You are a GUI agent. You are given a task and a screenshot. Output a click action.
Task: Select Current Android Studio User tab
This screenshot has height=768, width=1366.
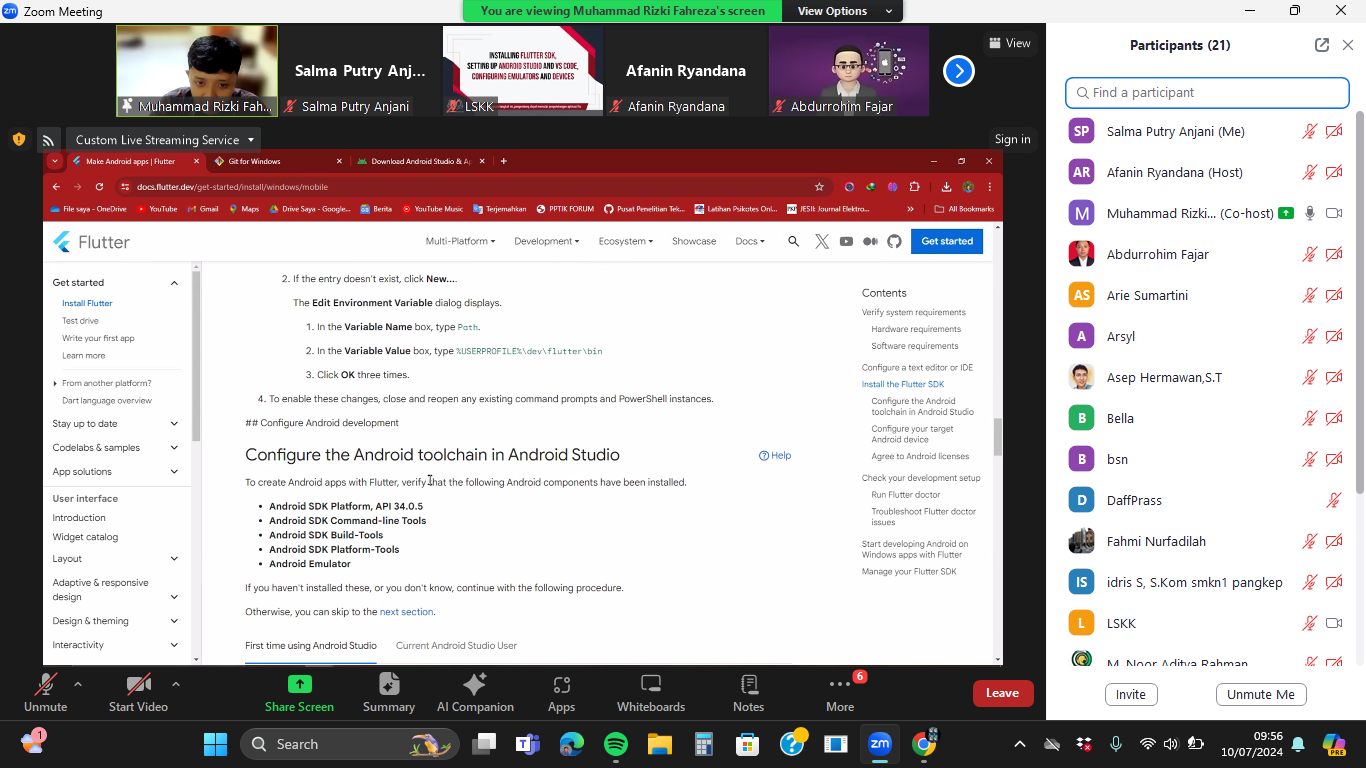click(x=456, y=646)
